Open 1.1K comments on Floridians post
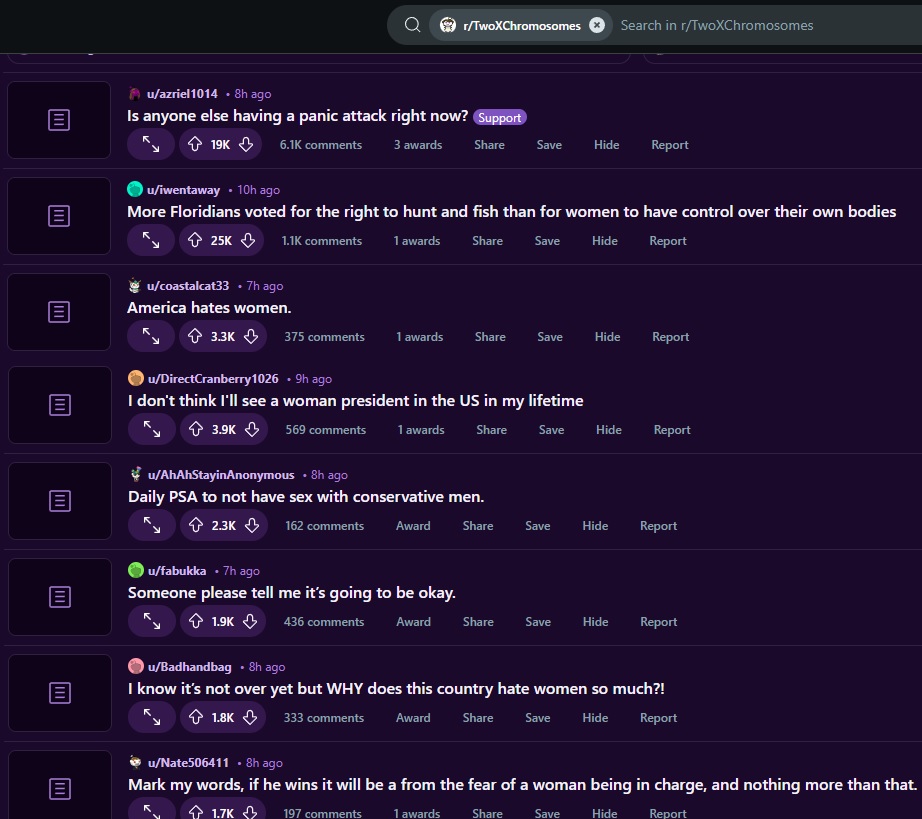This screenshot has height=819, width=922. pyautogui.click(x=321, y=240)
